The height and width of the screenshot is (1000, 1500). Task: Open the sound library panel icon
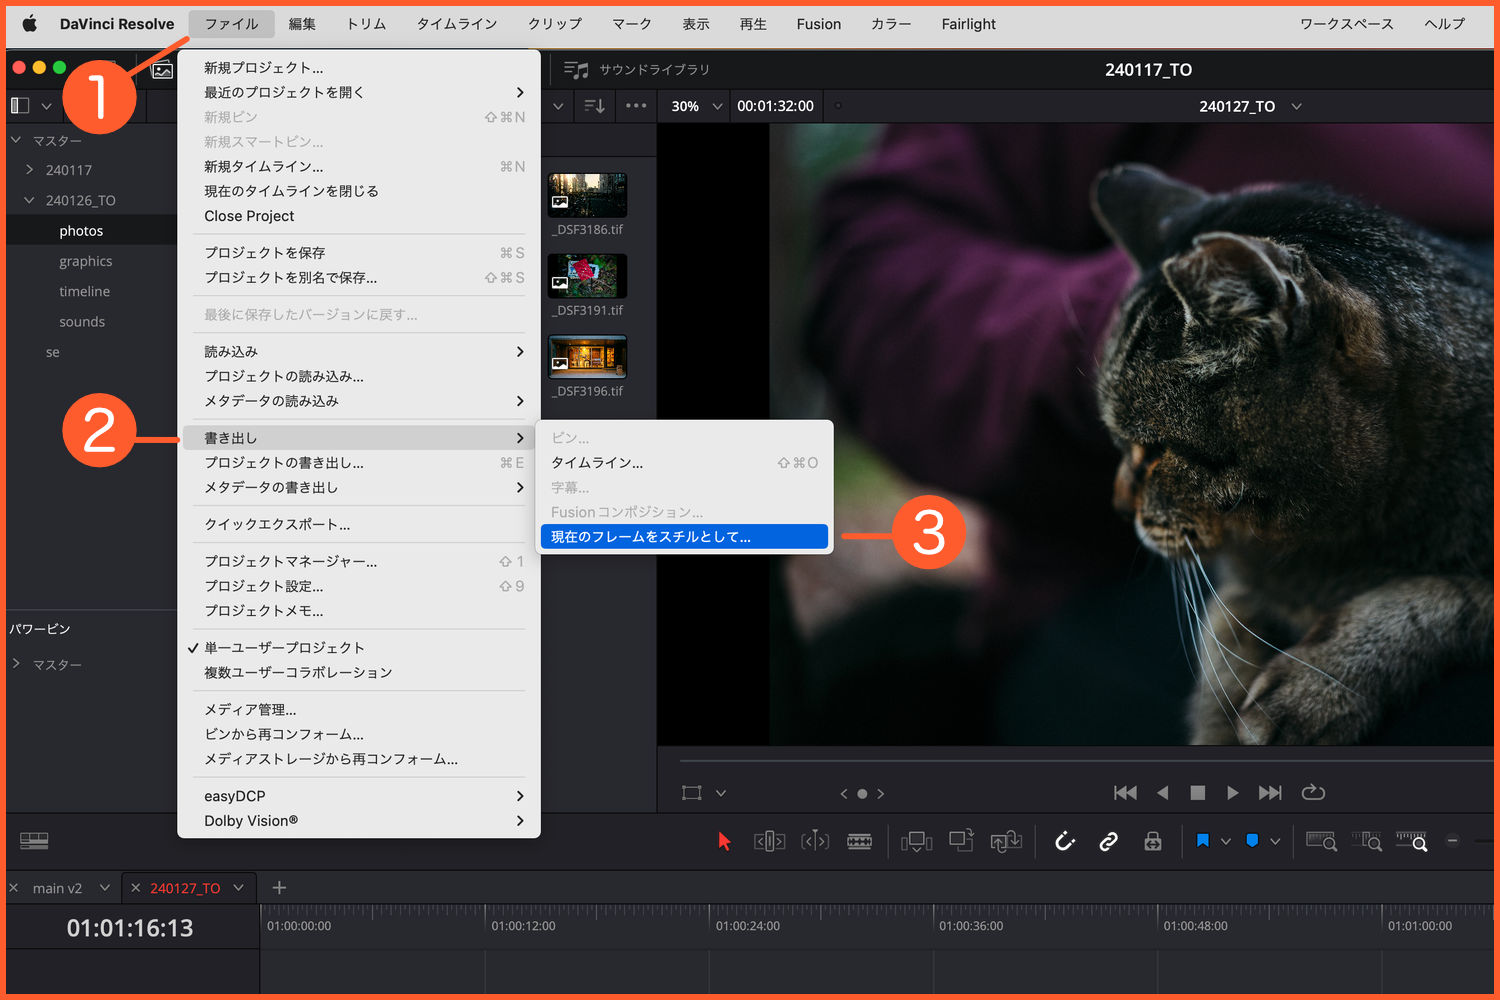click(576, 70)
